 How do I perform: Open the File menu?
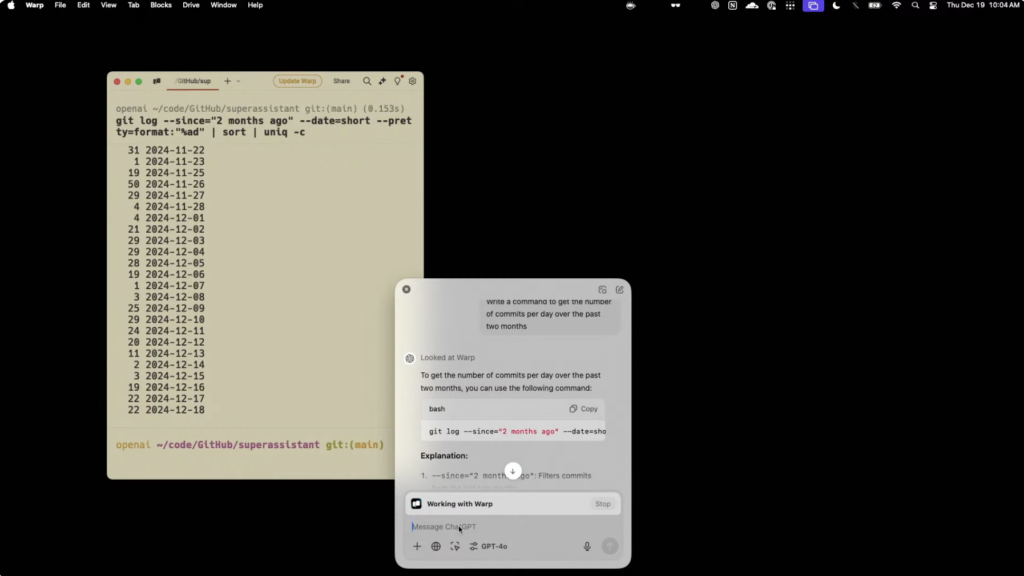pyautogui.click(x=60, y=5)
